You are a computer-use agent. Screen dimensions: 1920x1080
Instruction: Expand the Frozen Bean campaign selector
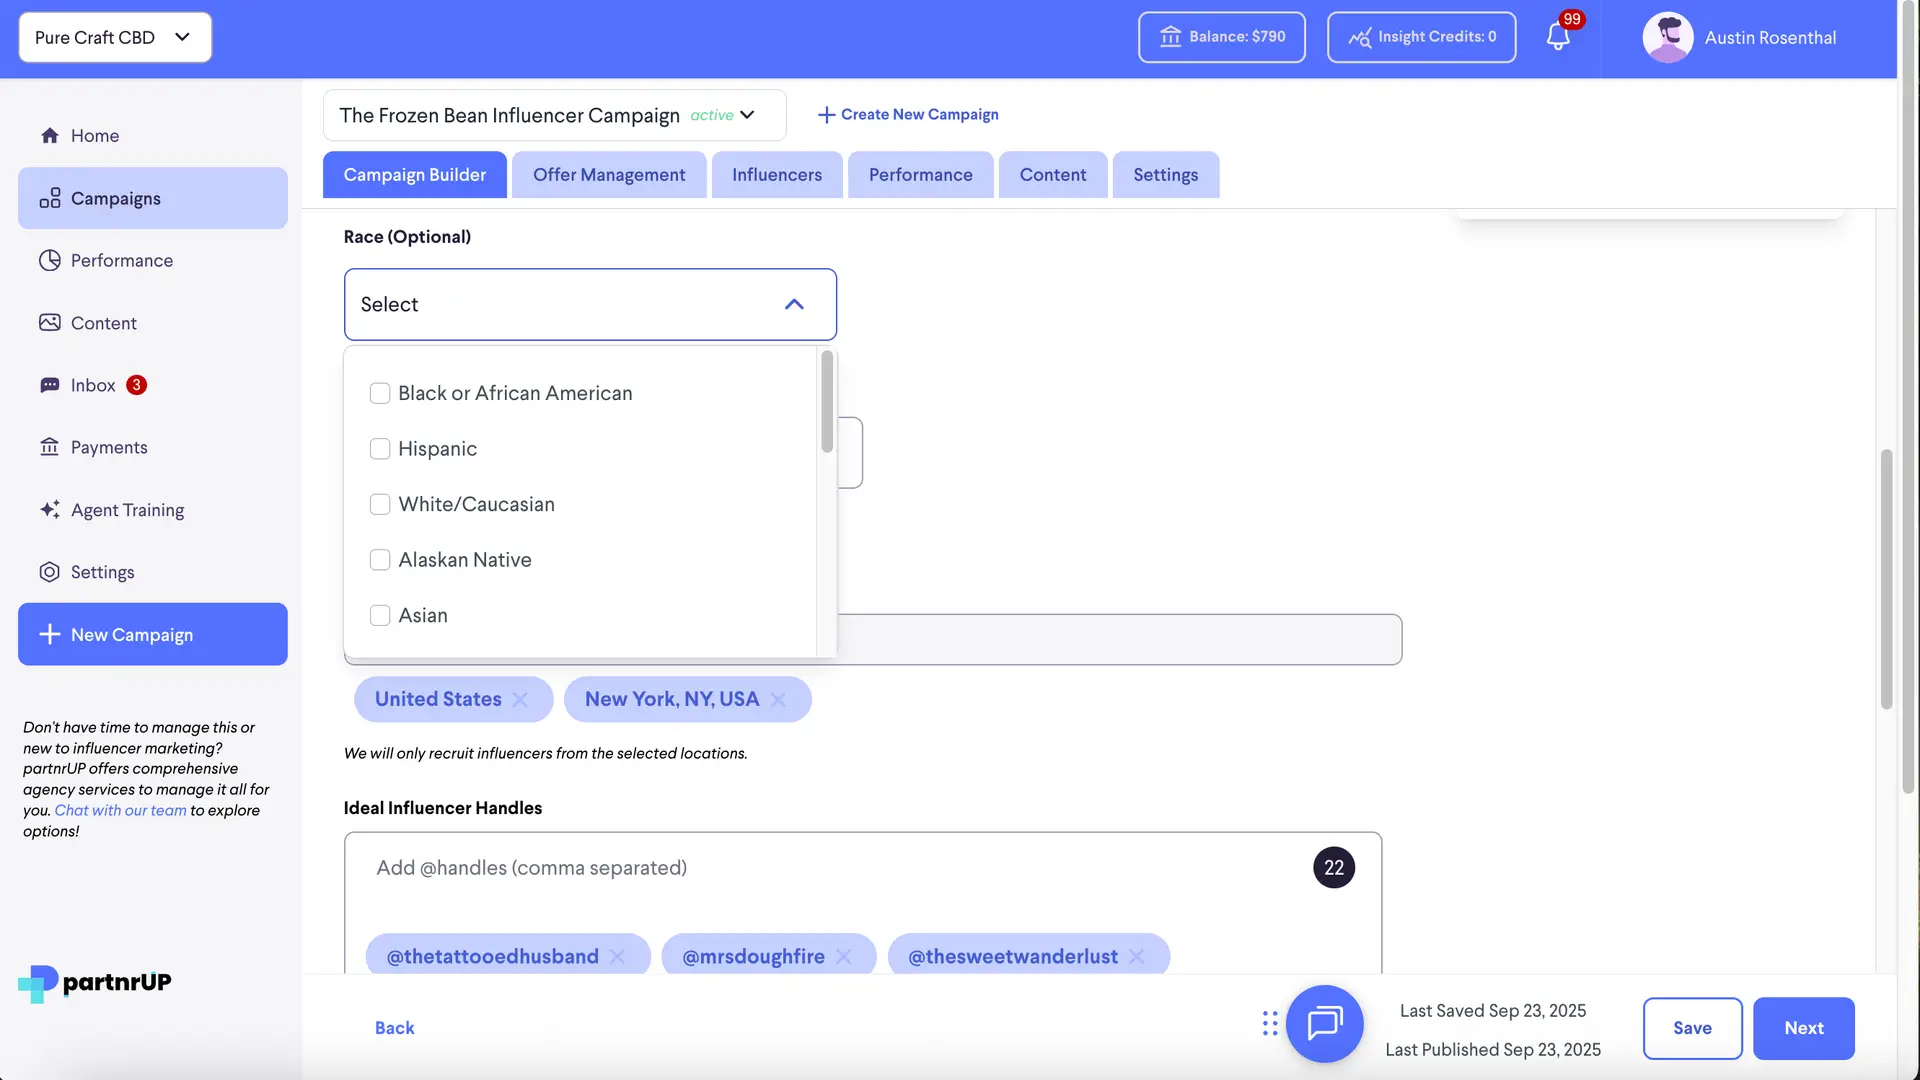(747, 115)
